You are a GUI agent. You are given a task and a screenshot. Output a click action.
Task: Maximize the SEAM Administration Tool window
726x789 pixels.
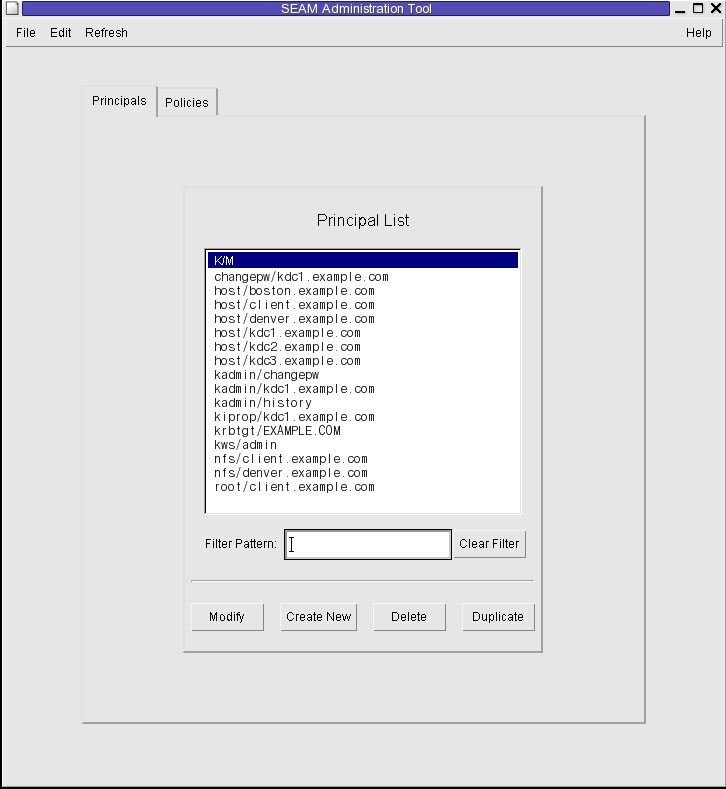698,8
